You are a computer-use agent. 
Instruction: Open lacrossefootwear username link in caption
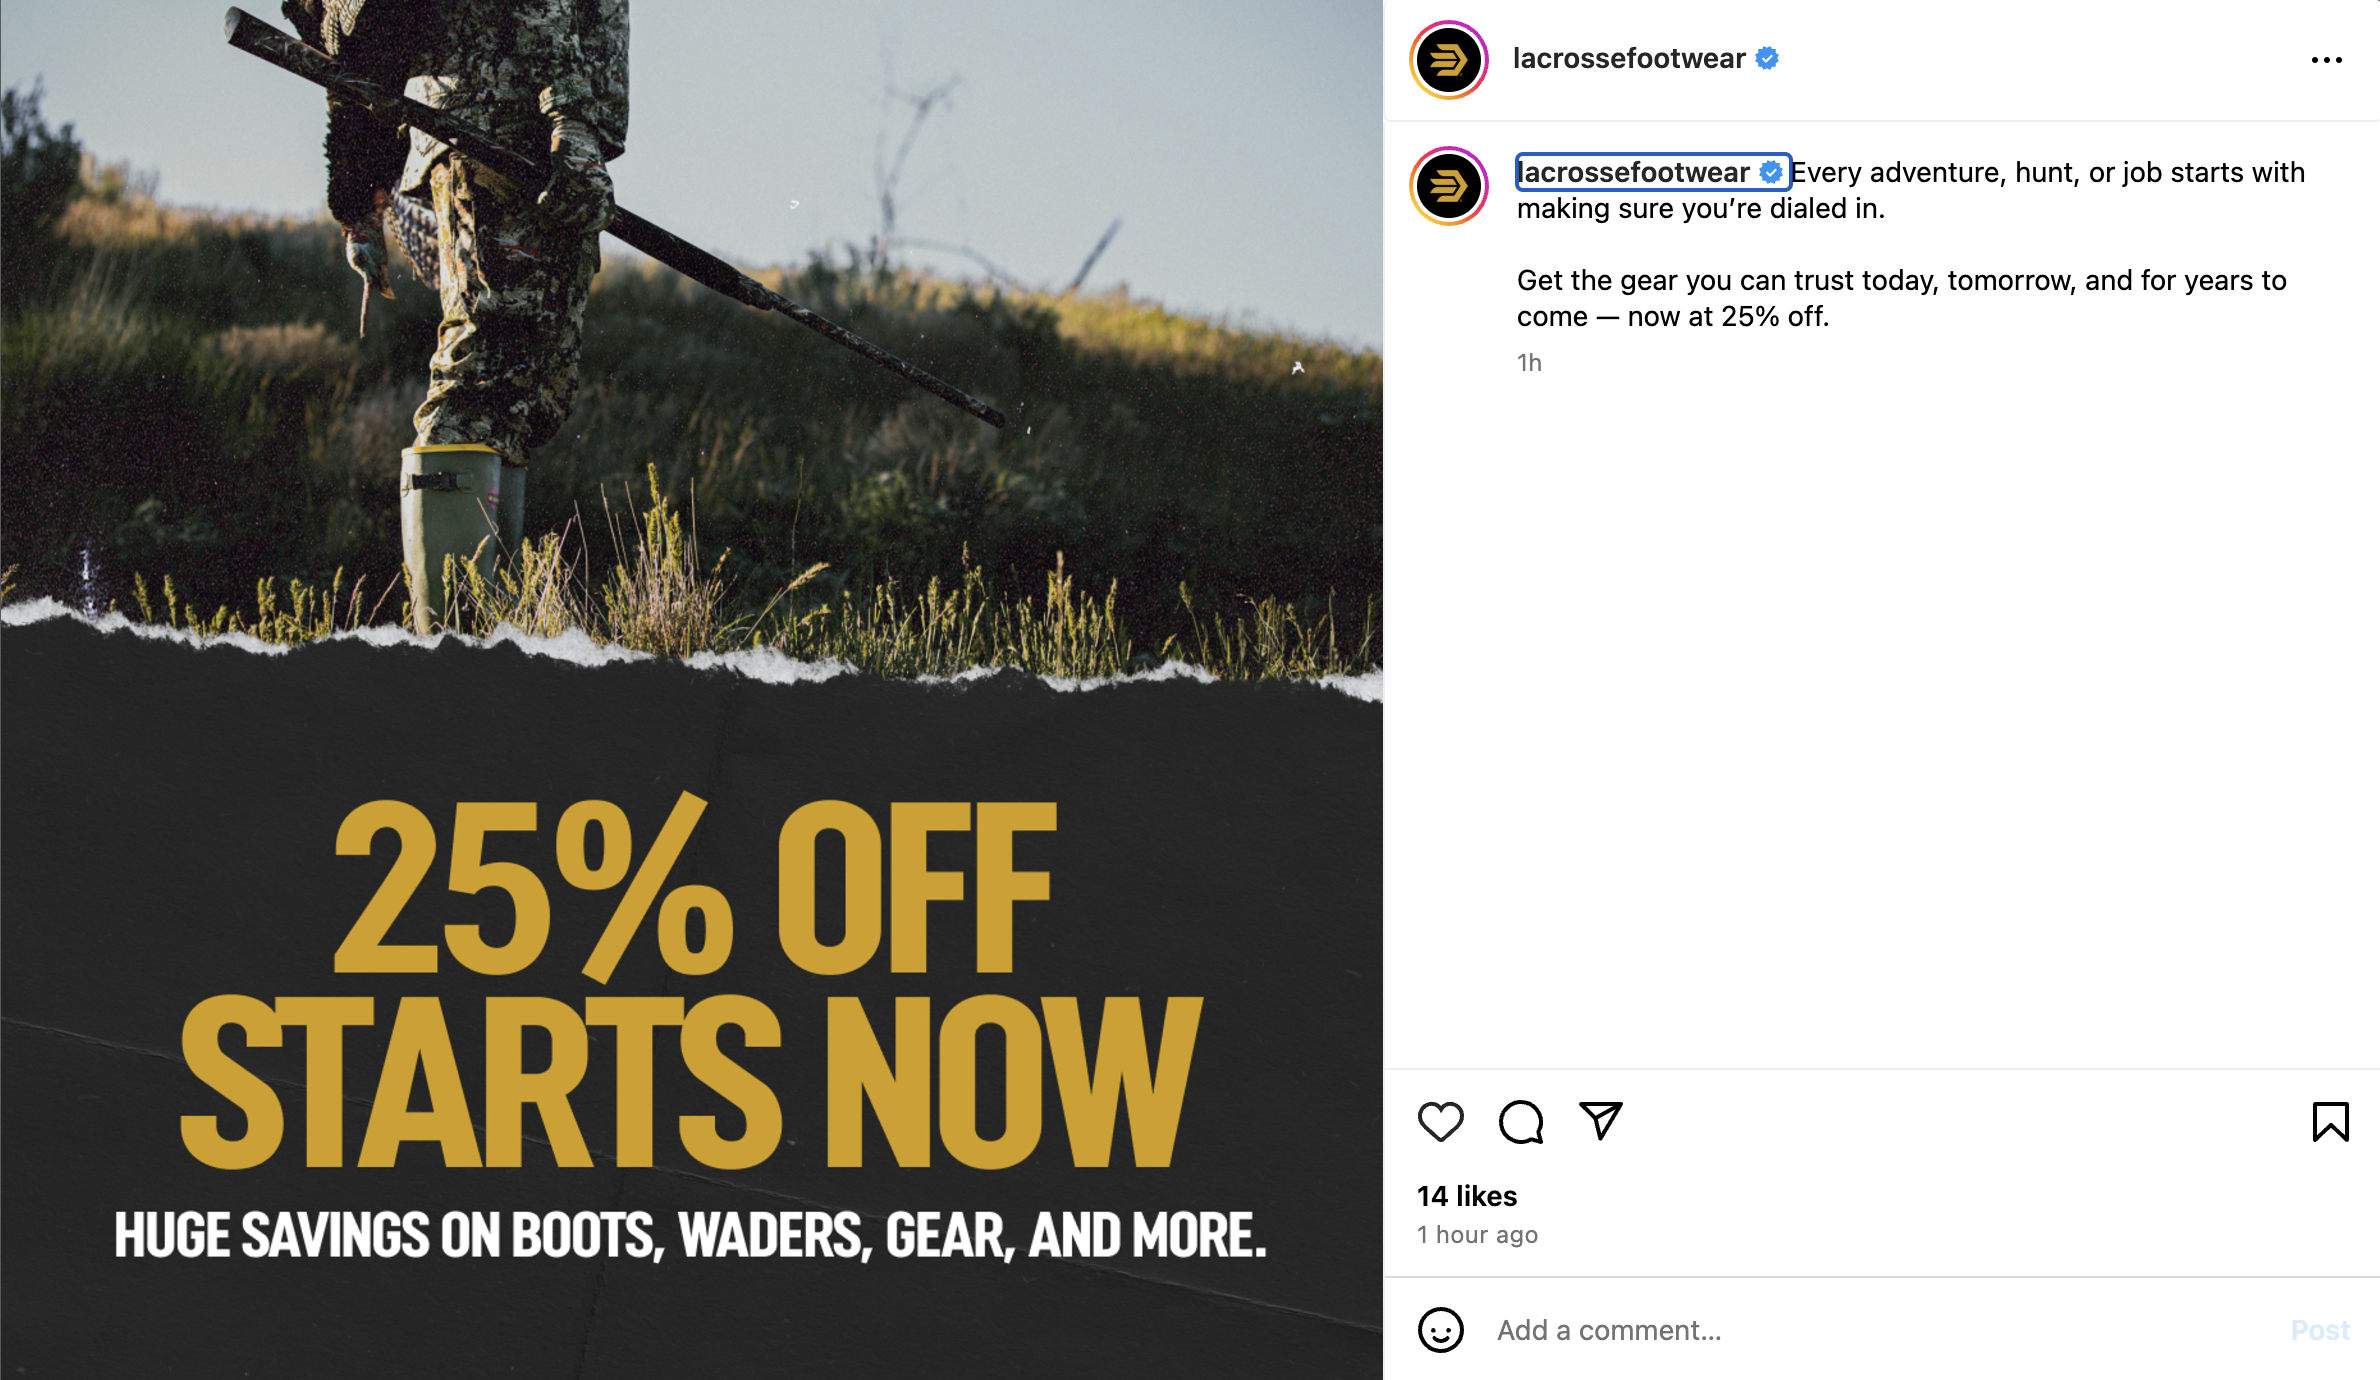(1633, 172)
